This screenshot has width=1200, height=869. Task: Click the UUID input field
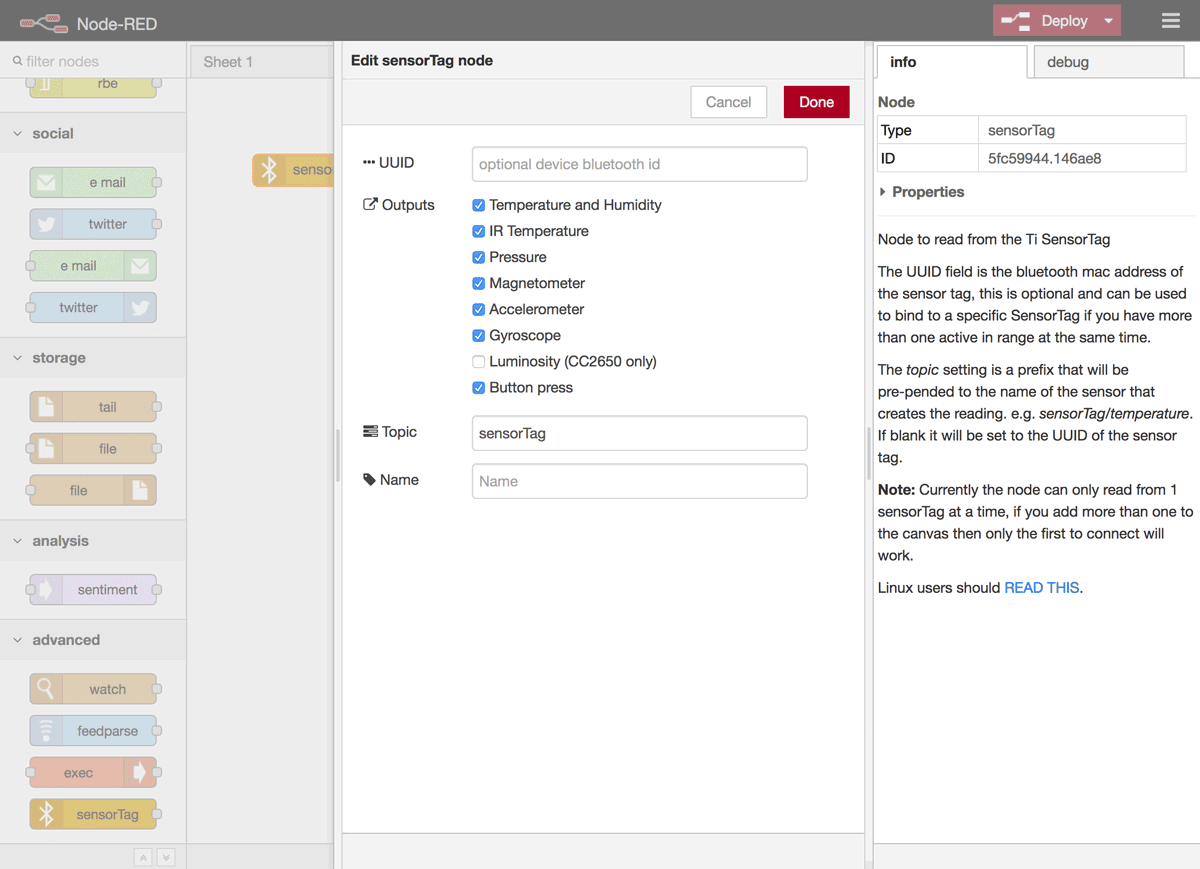click(x=639, y=164)
